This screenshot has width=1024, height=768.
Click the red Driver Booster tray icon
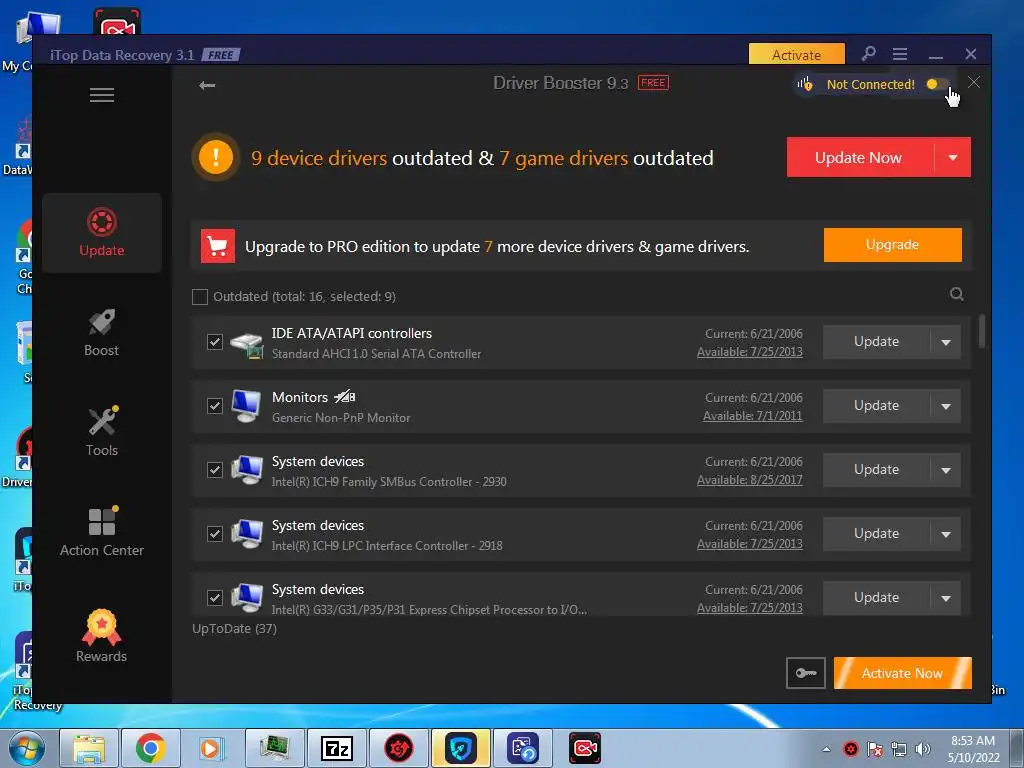(851, 749)
